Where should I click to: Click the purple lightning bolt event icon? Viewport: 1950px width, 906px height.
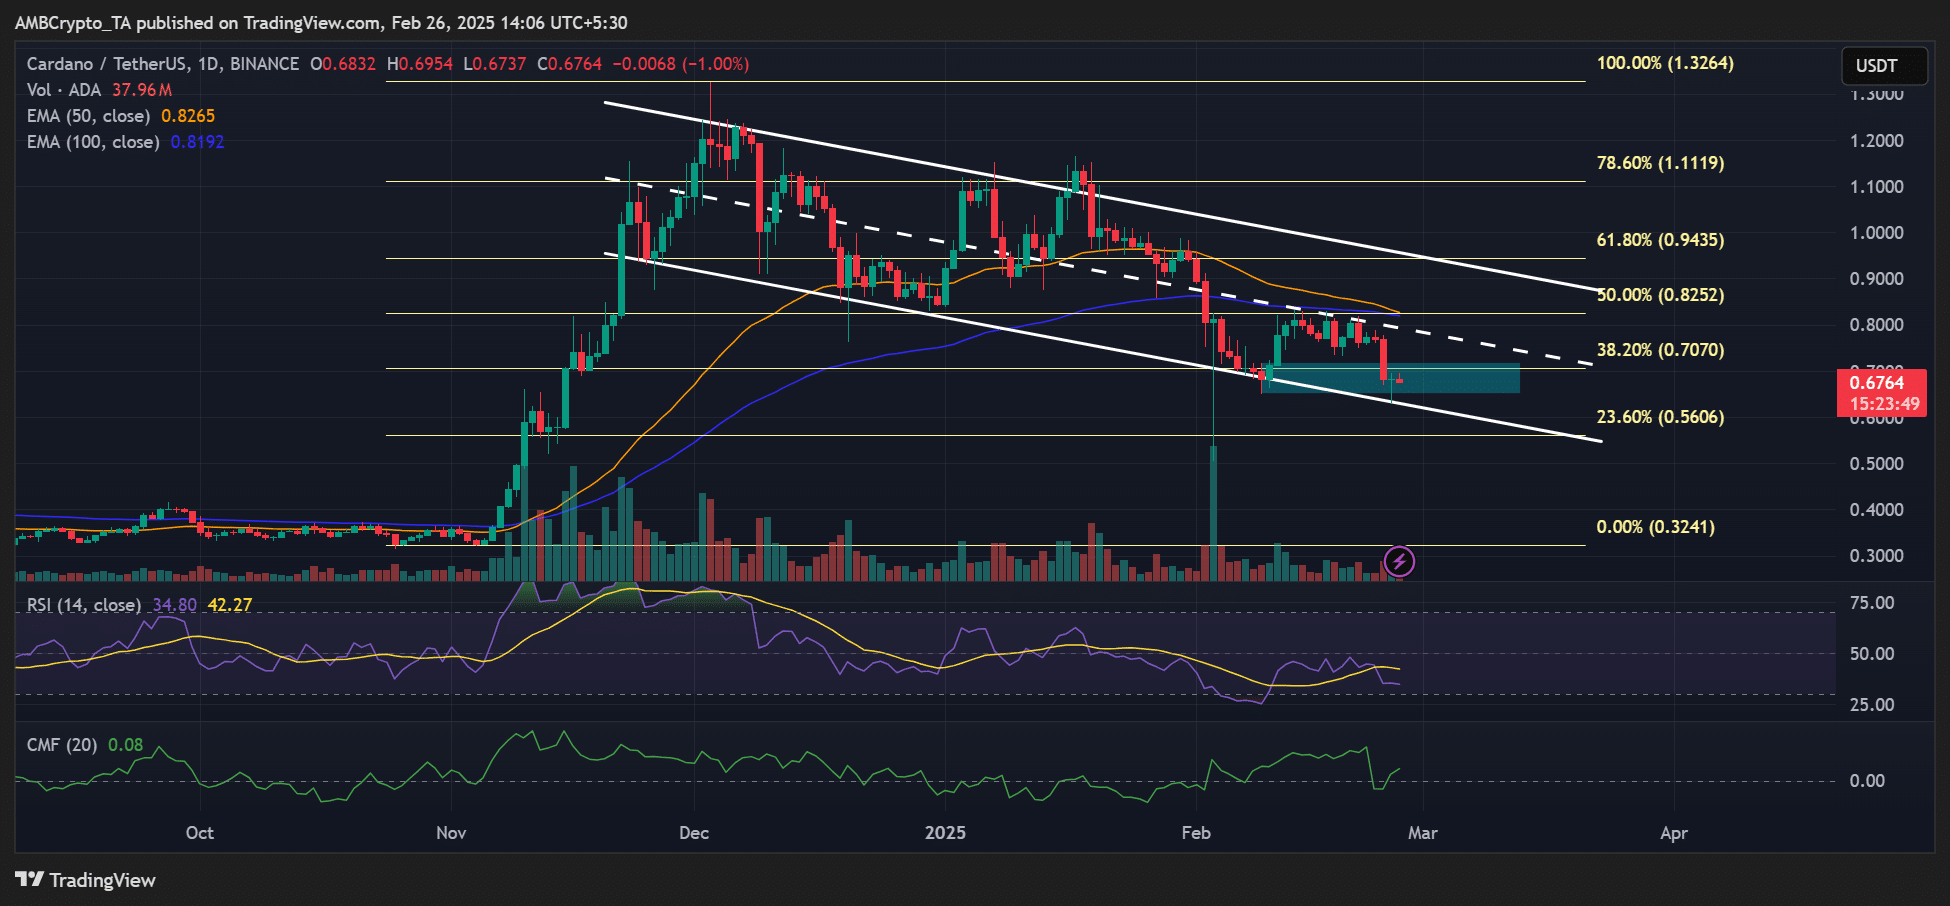pos(1399,561)
